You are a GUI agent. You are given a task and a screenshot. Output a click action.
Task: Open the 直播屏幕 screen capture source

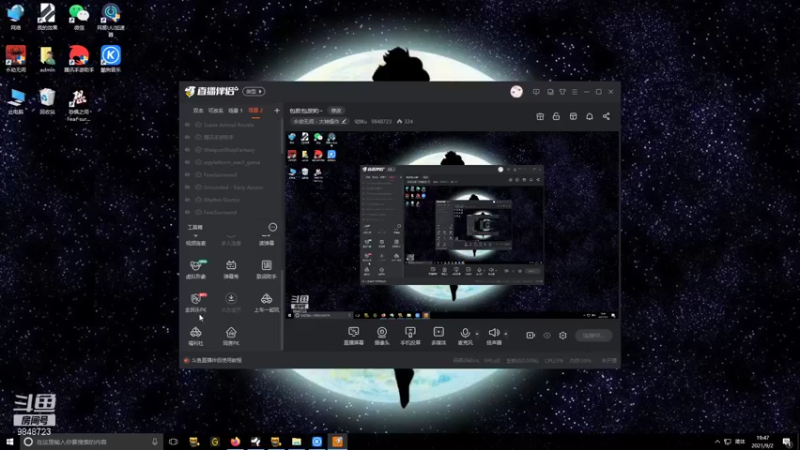coord(354,336)
